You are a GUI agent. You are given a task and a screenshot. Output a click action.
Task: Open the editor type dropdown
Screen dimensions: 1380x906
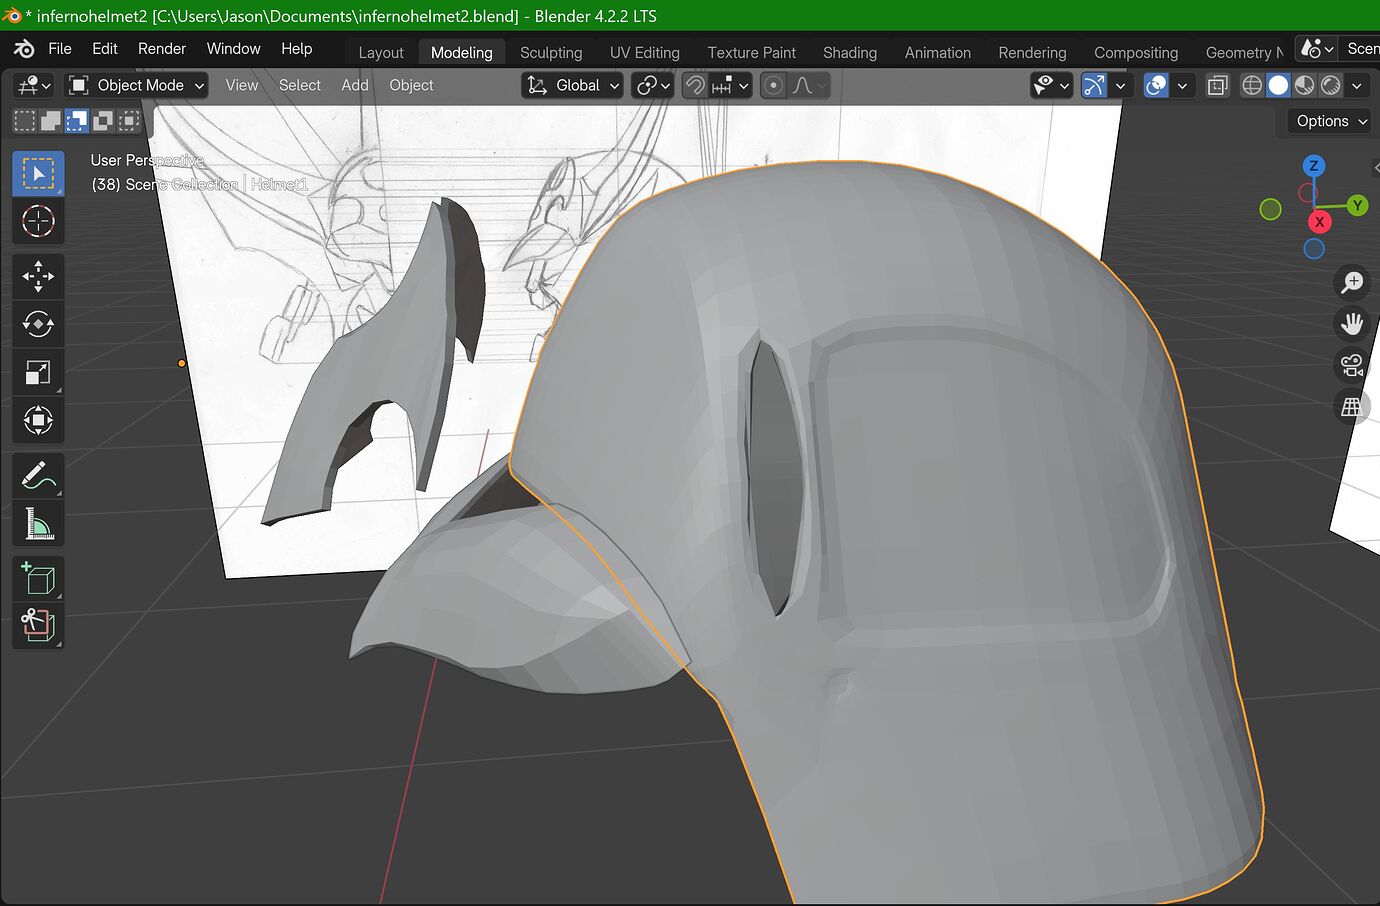(34, 86)
